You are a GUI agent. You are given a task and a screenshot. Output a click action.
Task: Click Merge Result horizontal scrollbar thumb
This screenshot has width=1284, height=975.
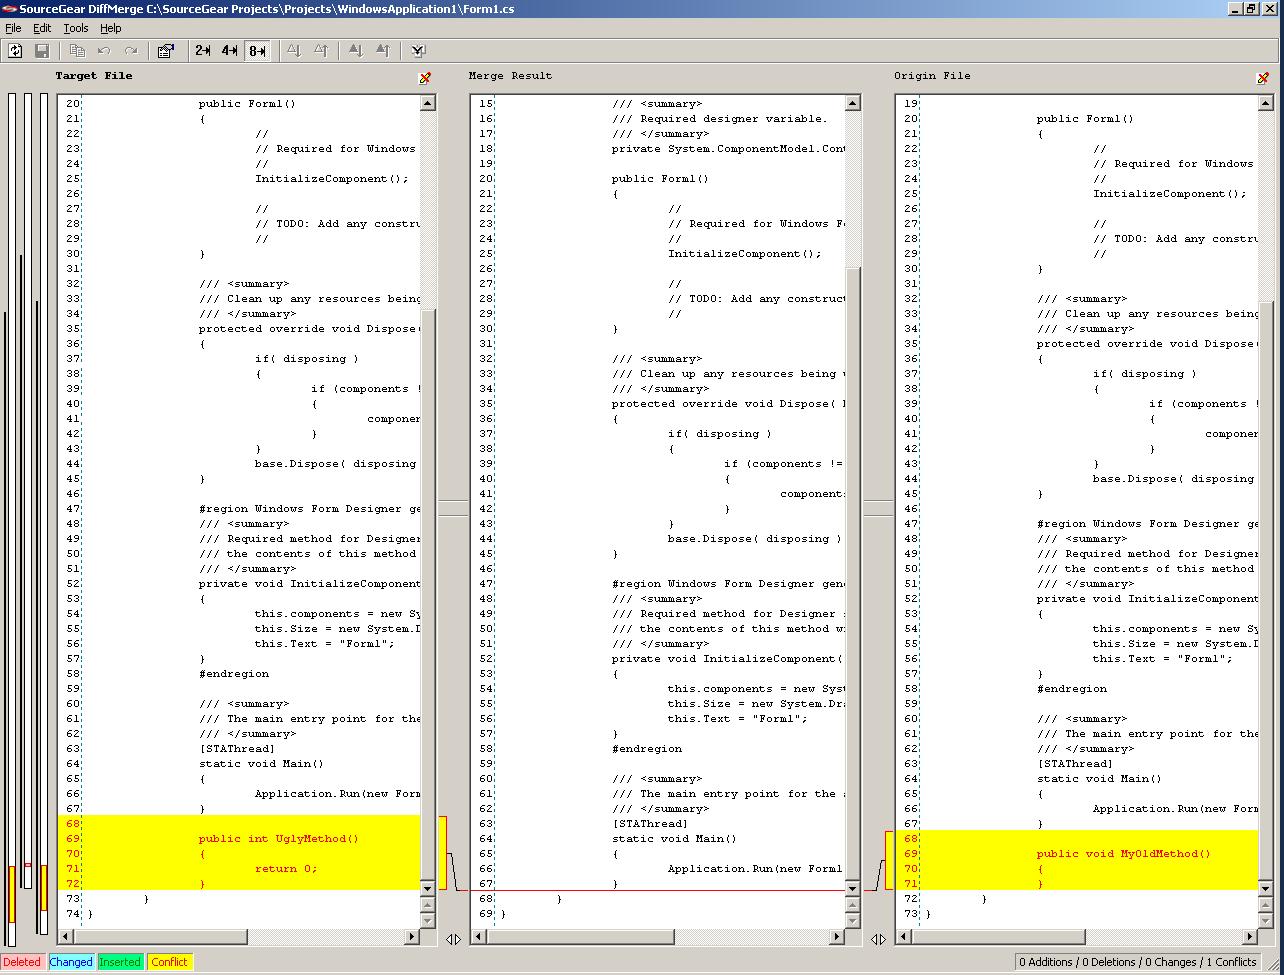(581, 937)
